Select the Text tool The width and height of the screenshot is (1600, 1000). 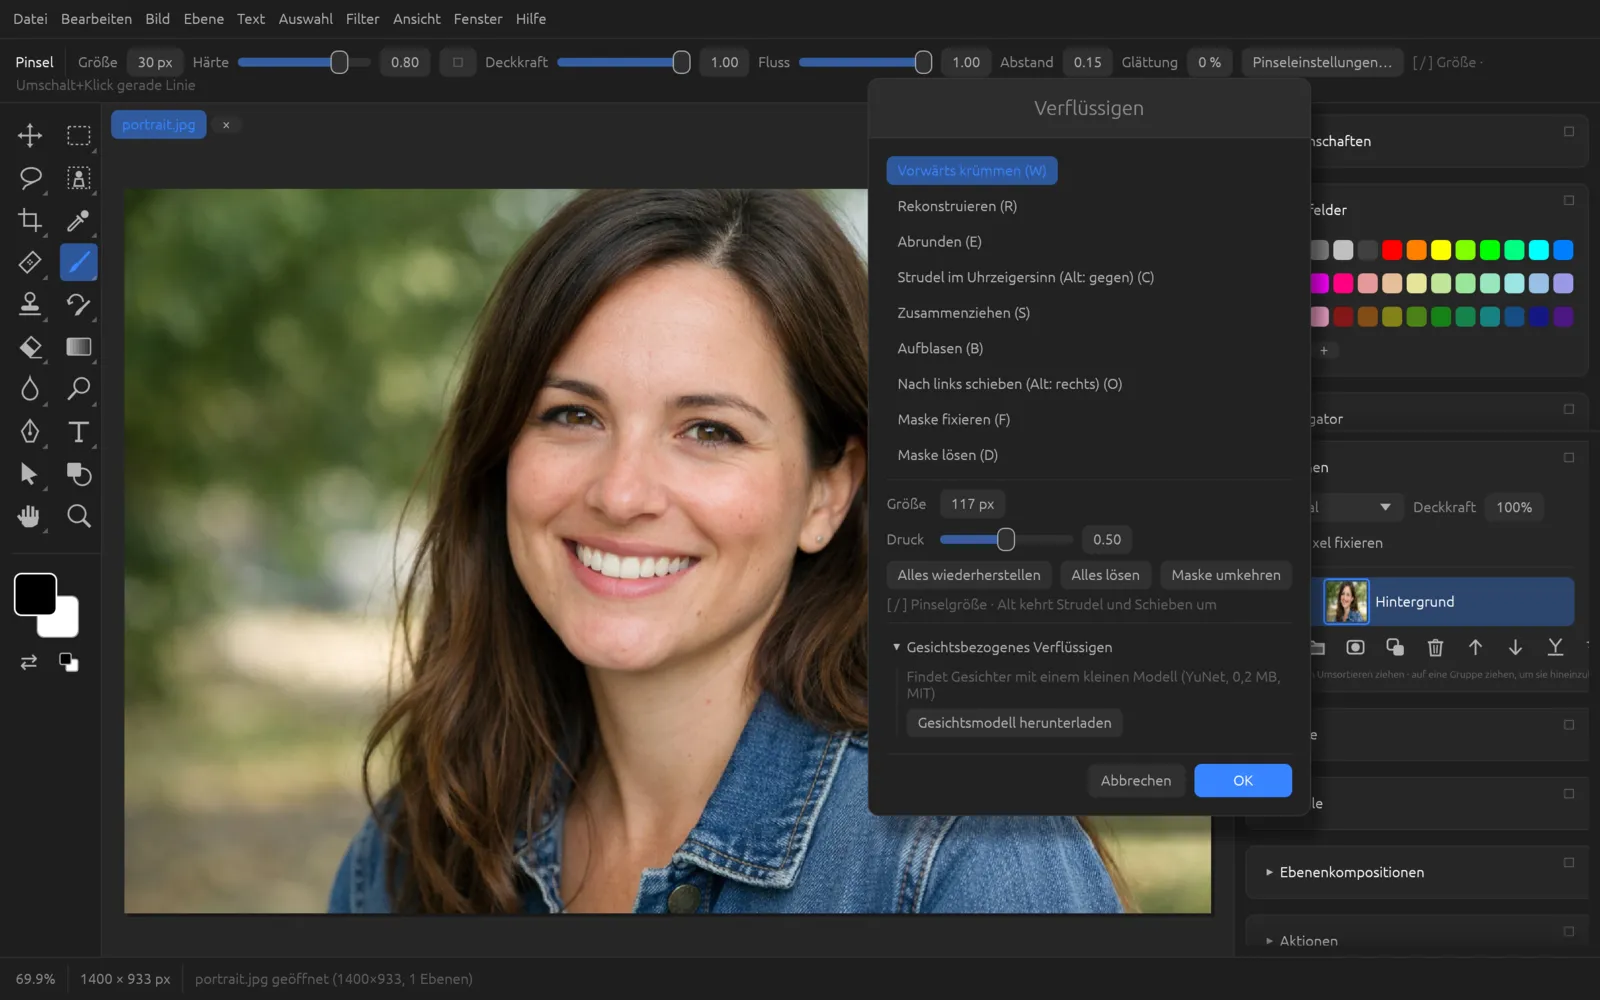coord(79,431)
